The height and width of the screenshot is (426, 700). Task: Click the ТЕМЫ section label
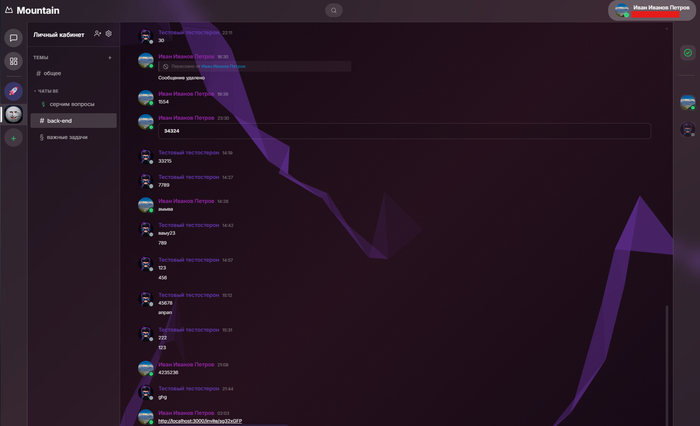coord(41,58)
